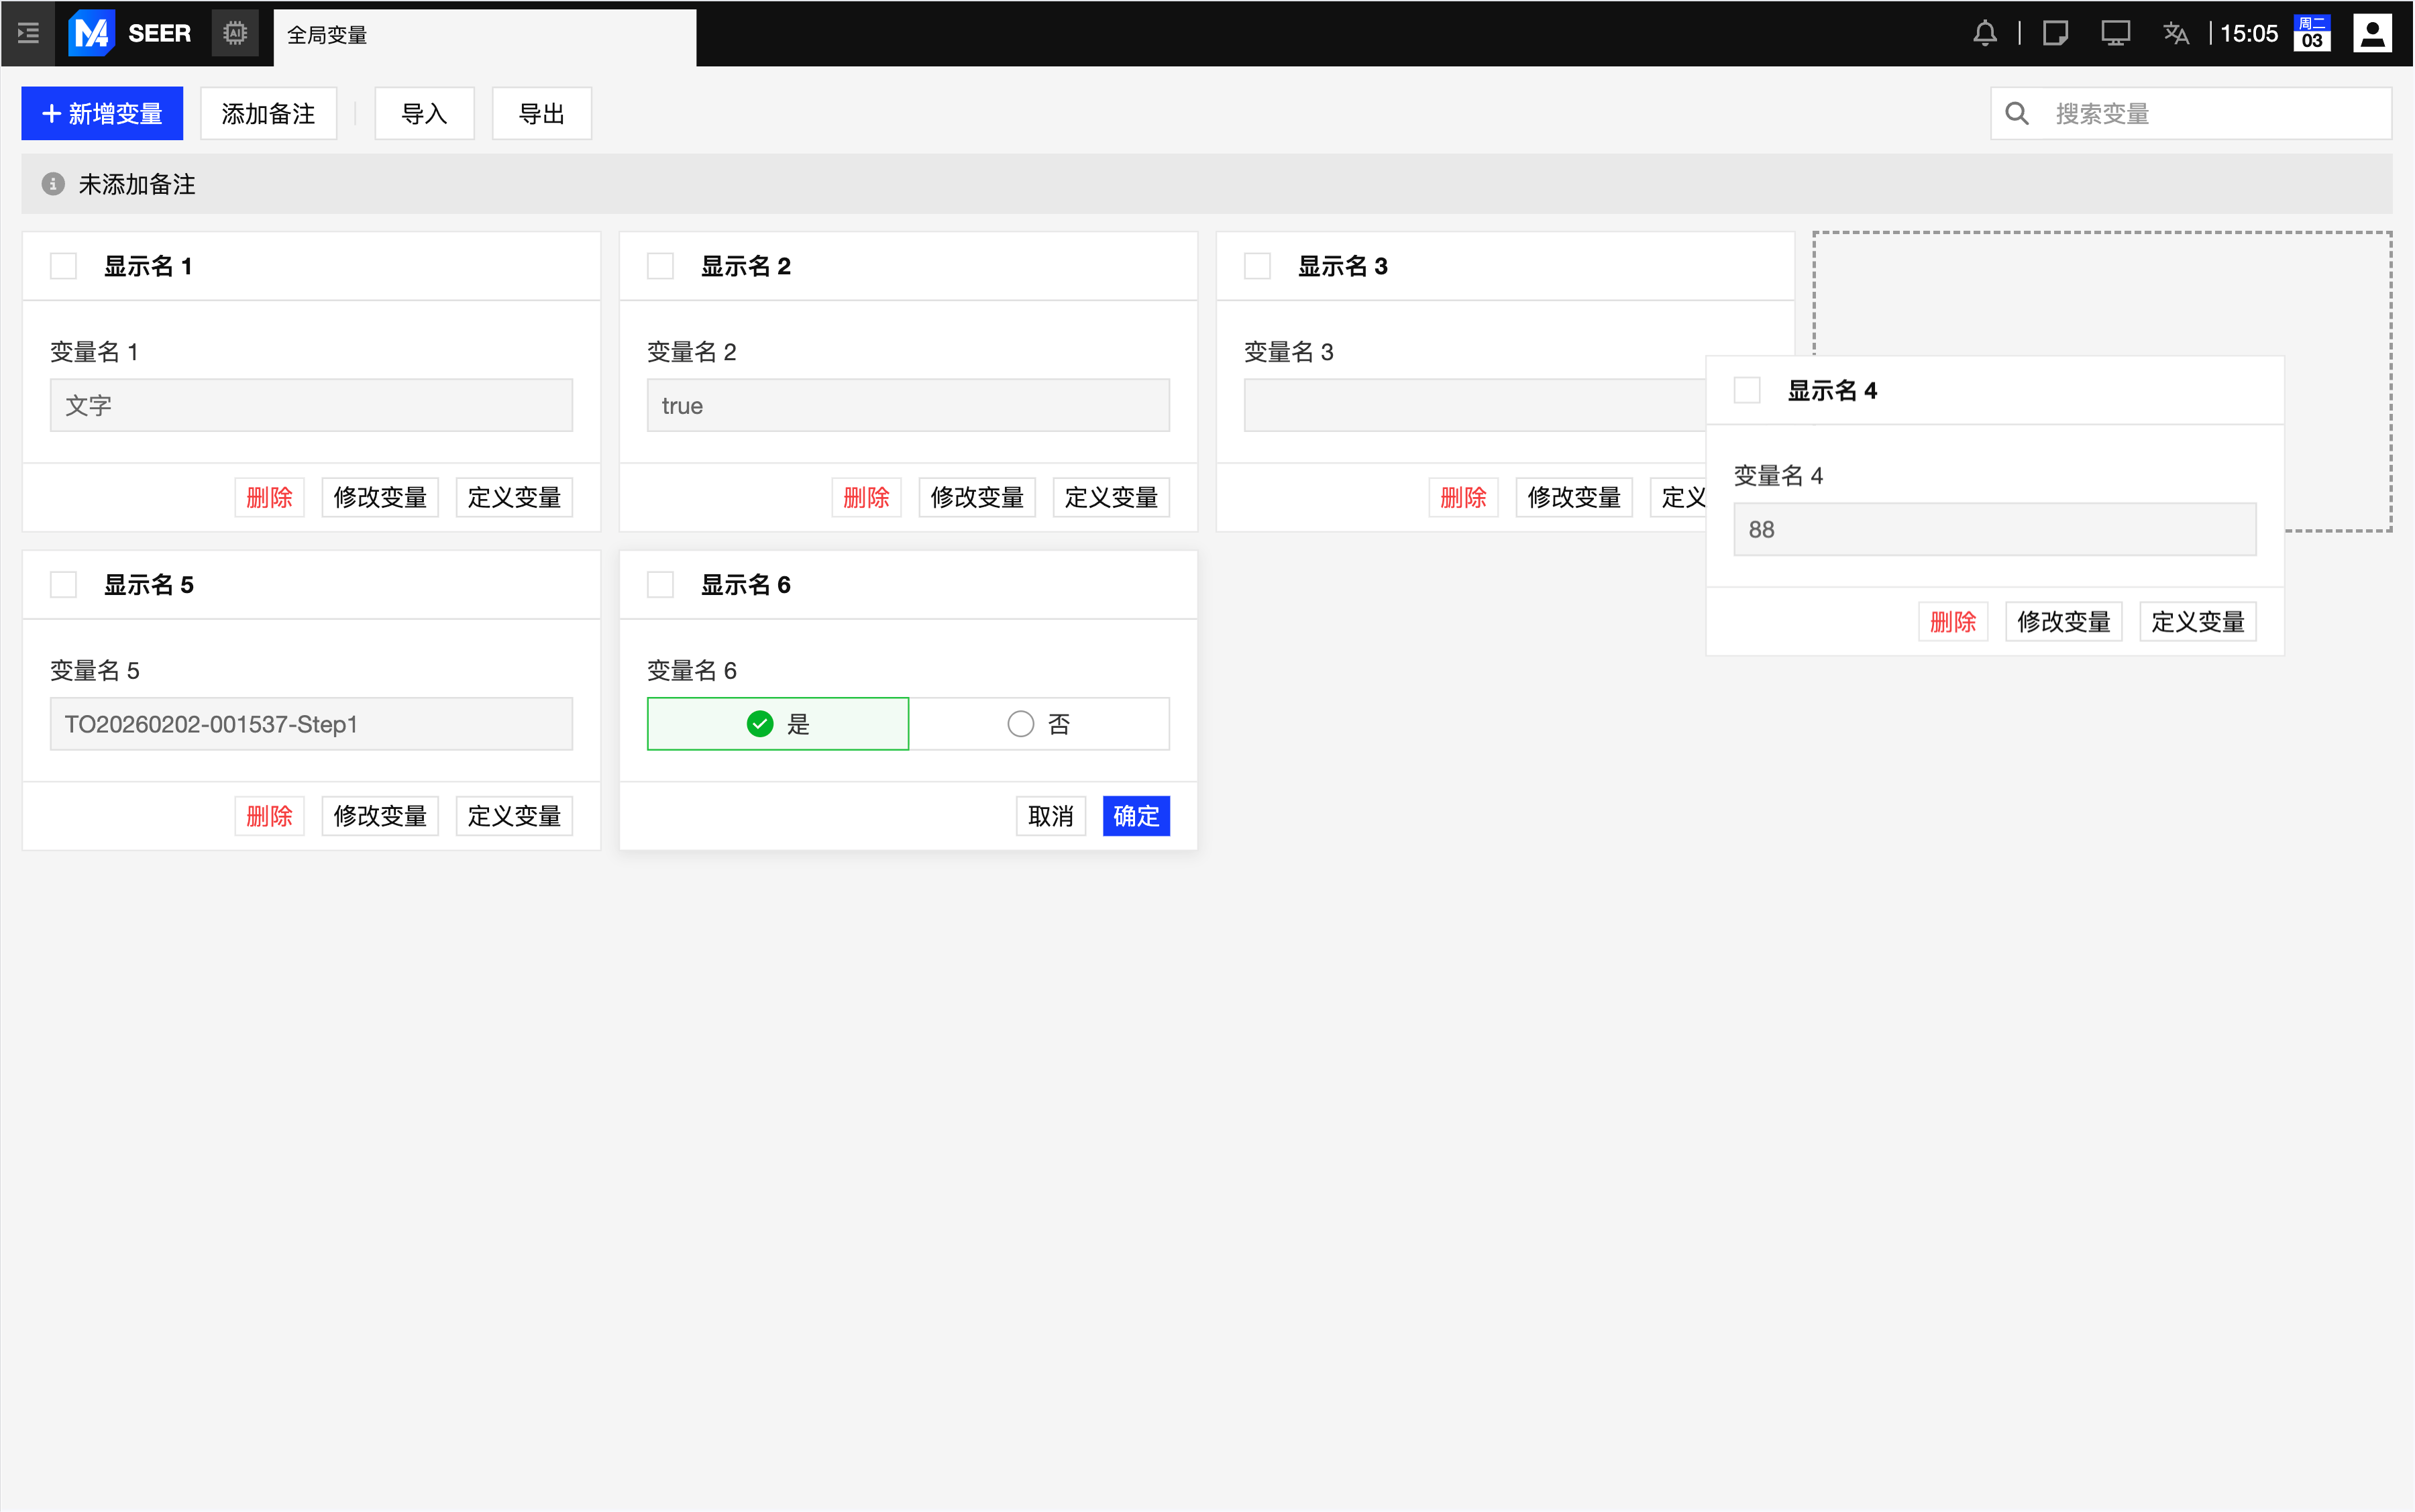Screen dimensions: 2415x1512
Task: Click the SEER logo icon
Action: [x=91, y=33]
